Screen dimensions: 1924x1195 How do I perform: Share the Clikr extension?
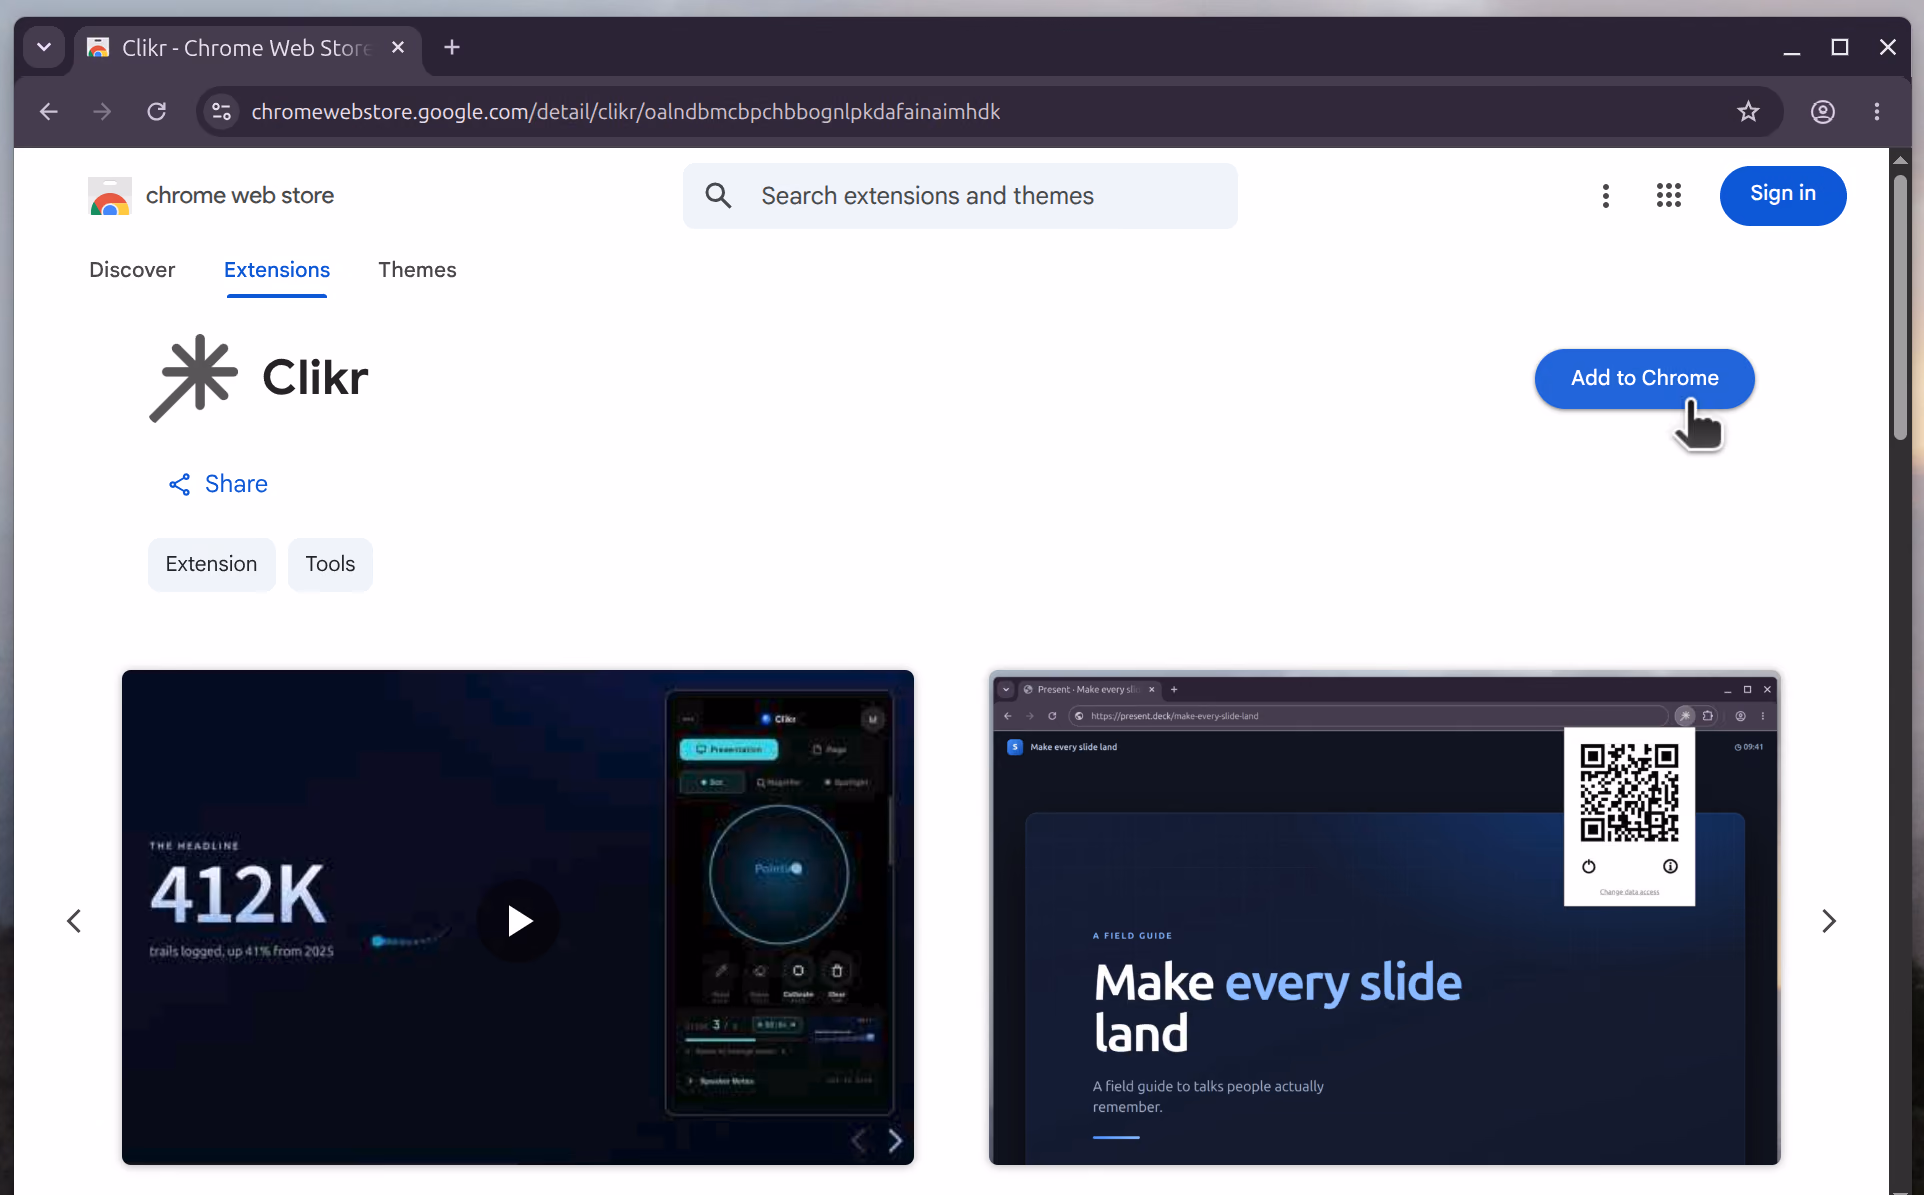[218, 484]
